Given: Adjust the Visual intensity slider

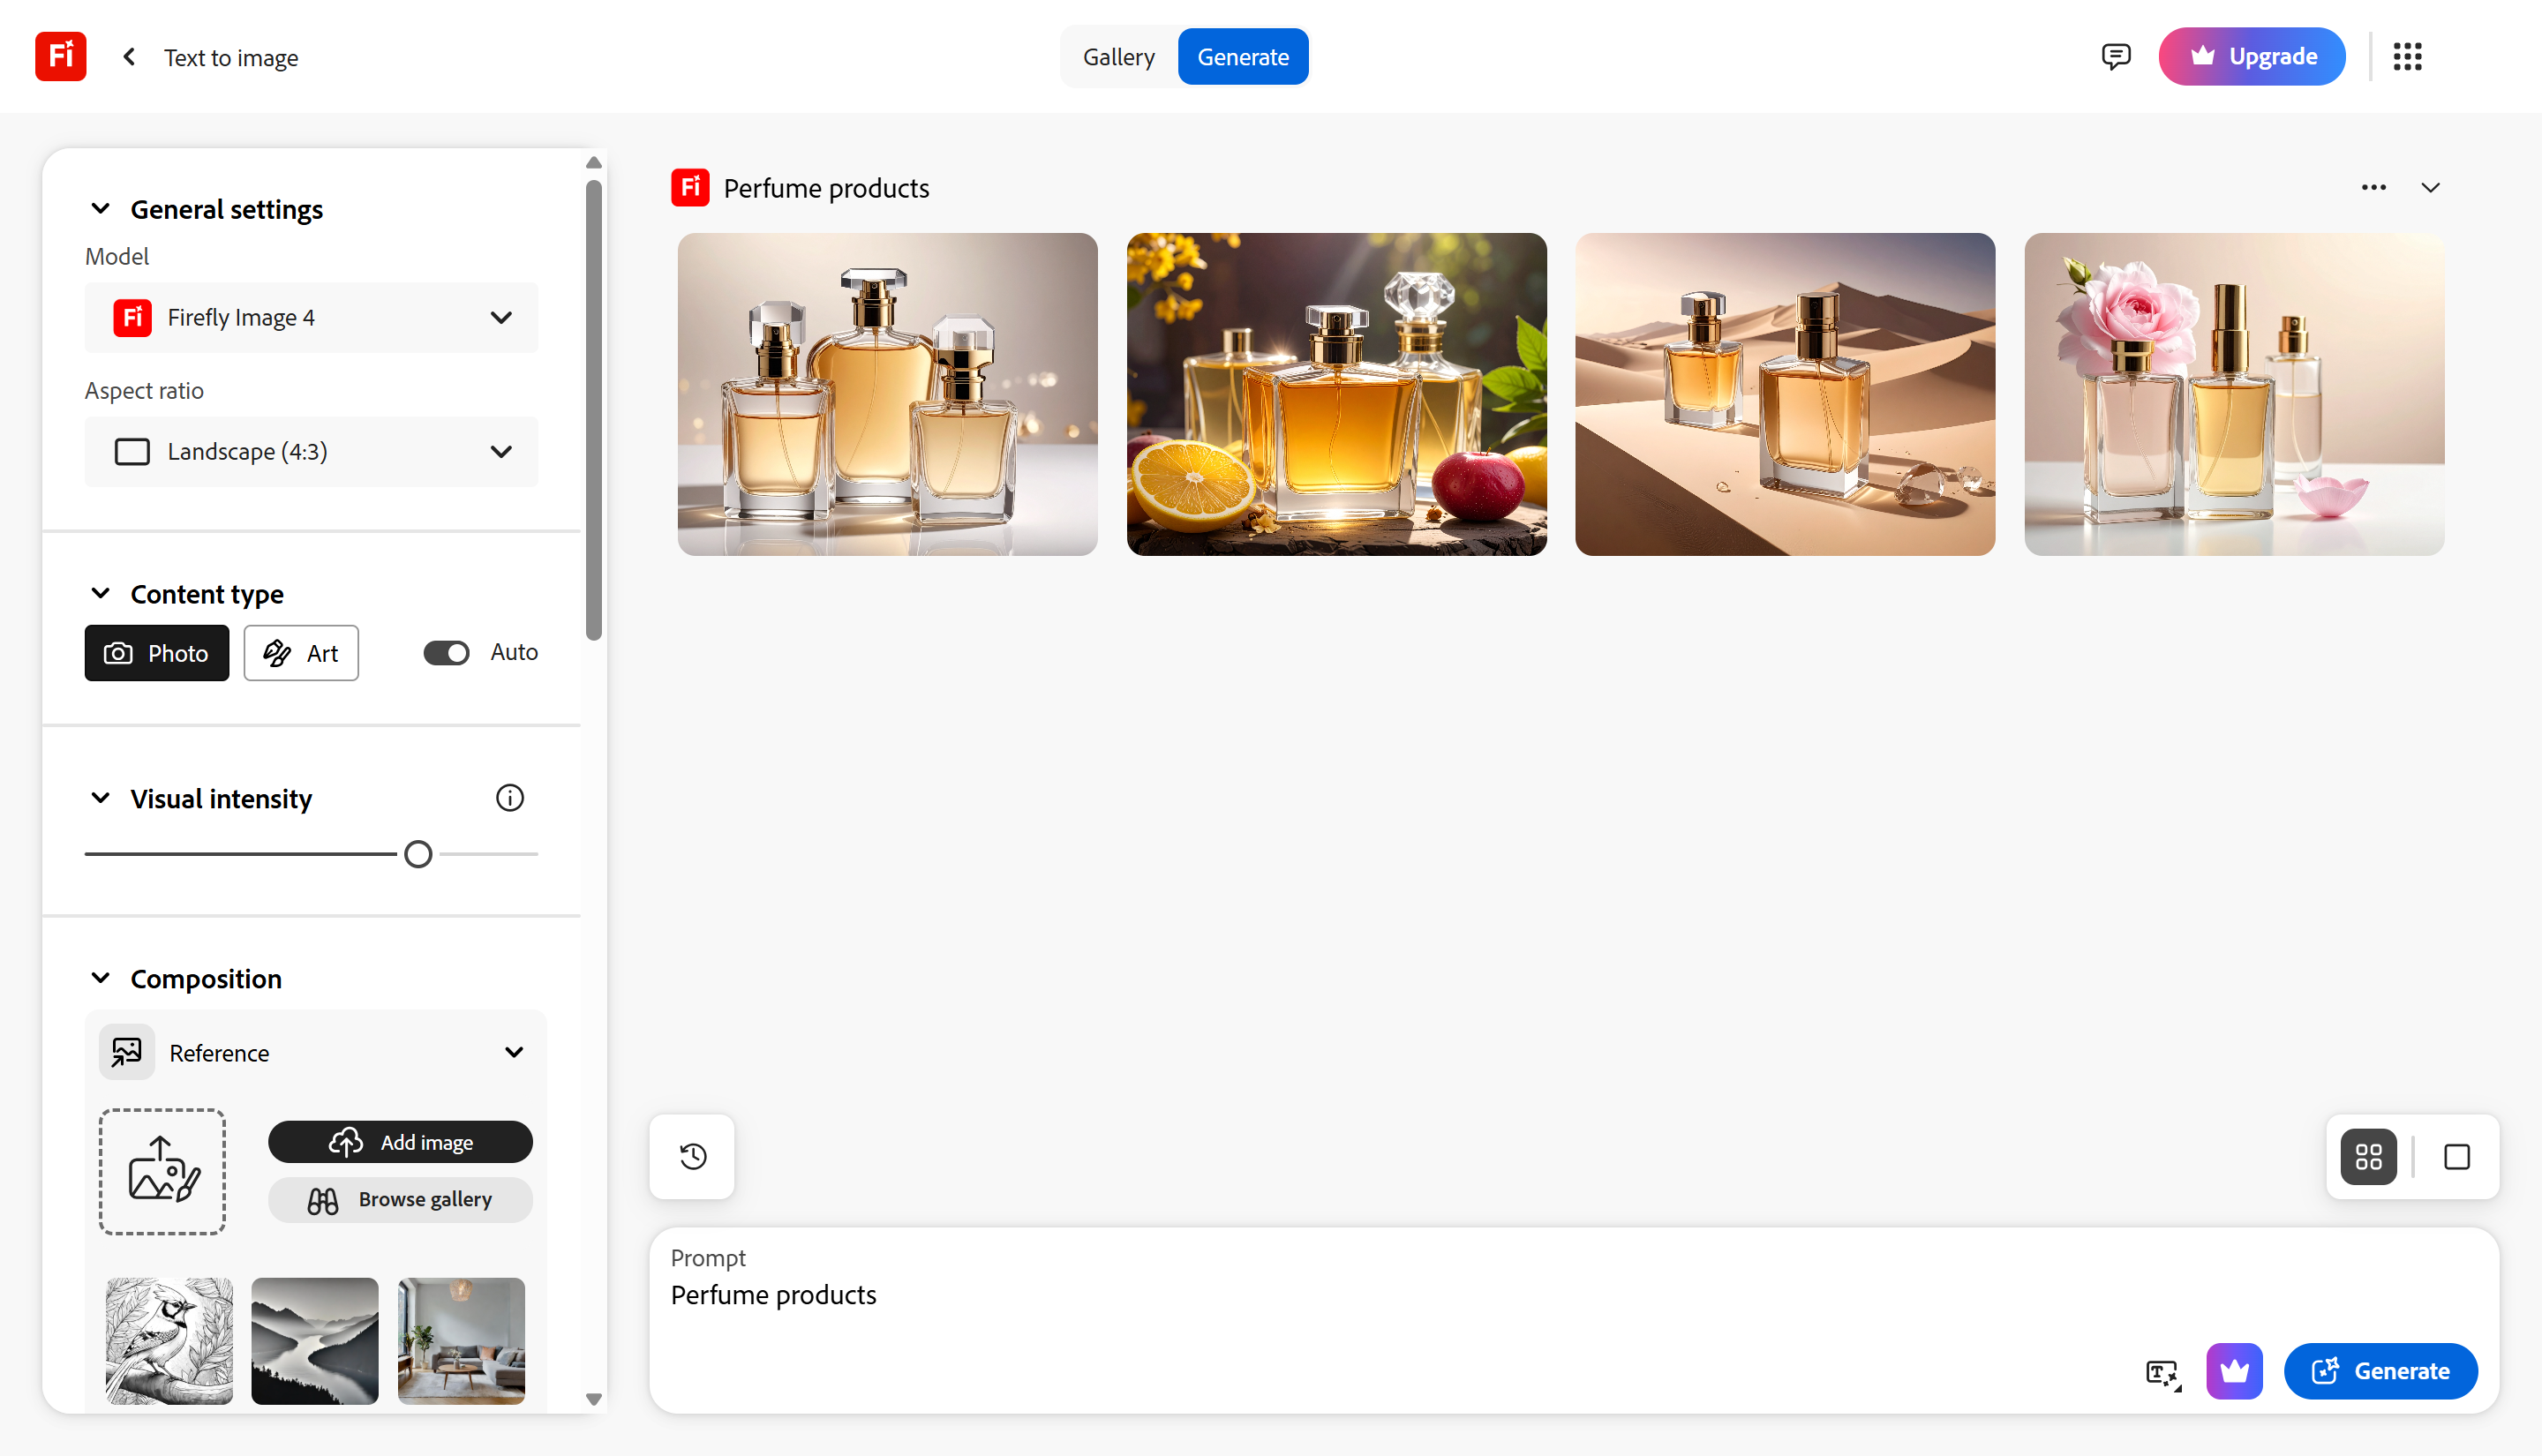Looking at the screenshot, I should pos(418,853).
